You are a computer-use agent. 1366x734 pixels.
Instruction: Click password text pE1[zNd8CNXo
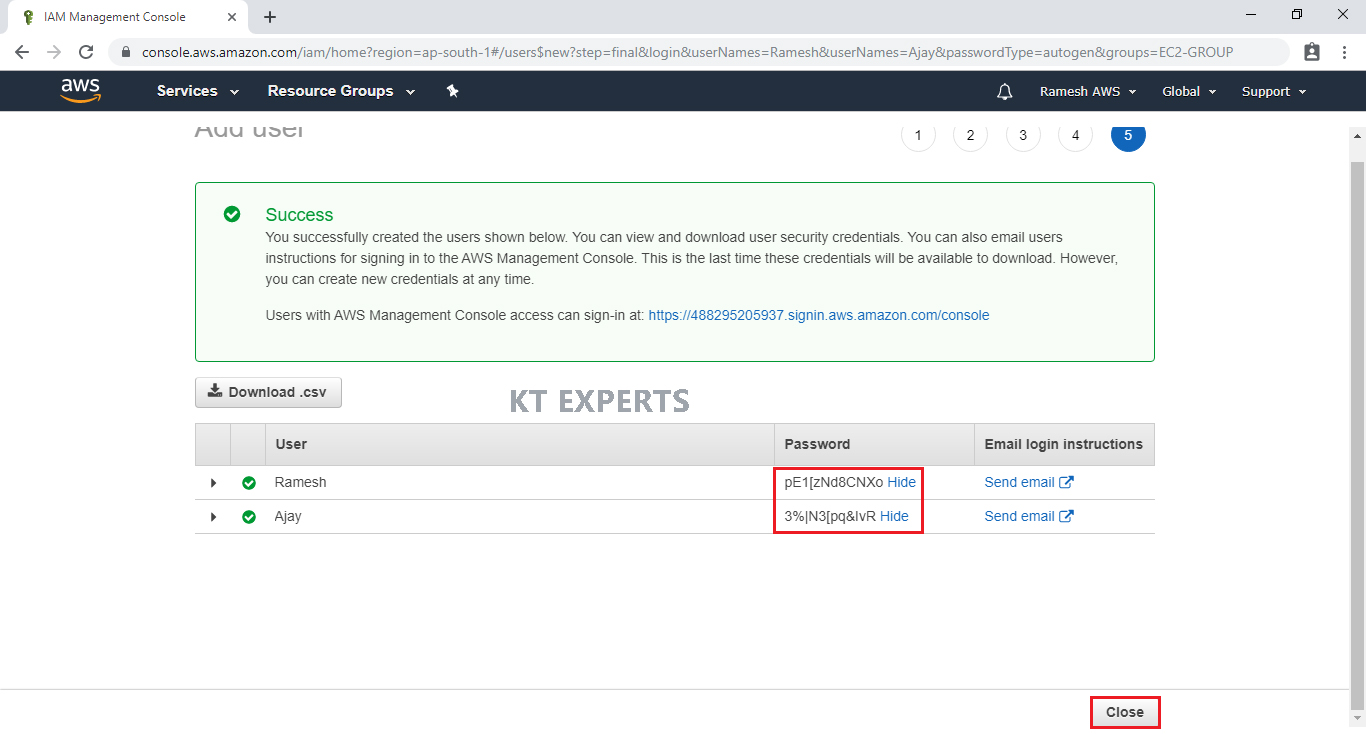click(x=834, y=482)
